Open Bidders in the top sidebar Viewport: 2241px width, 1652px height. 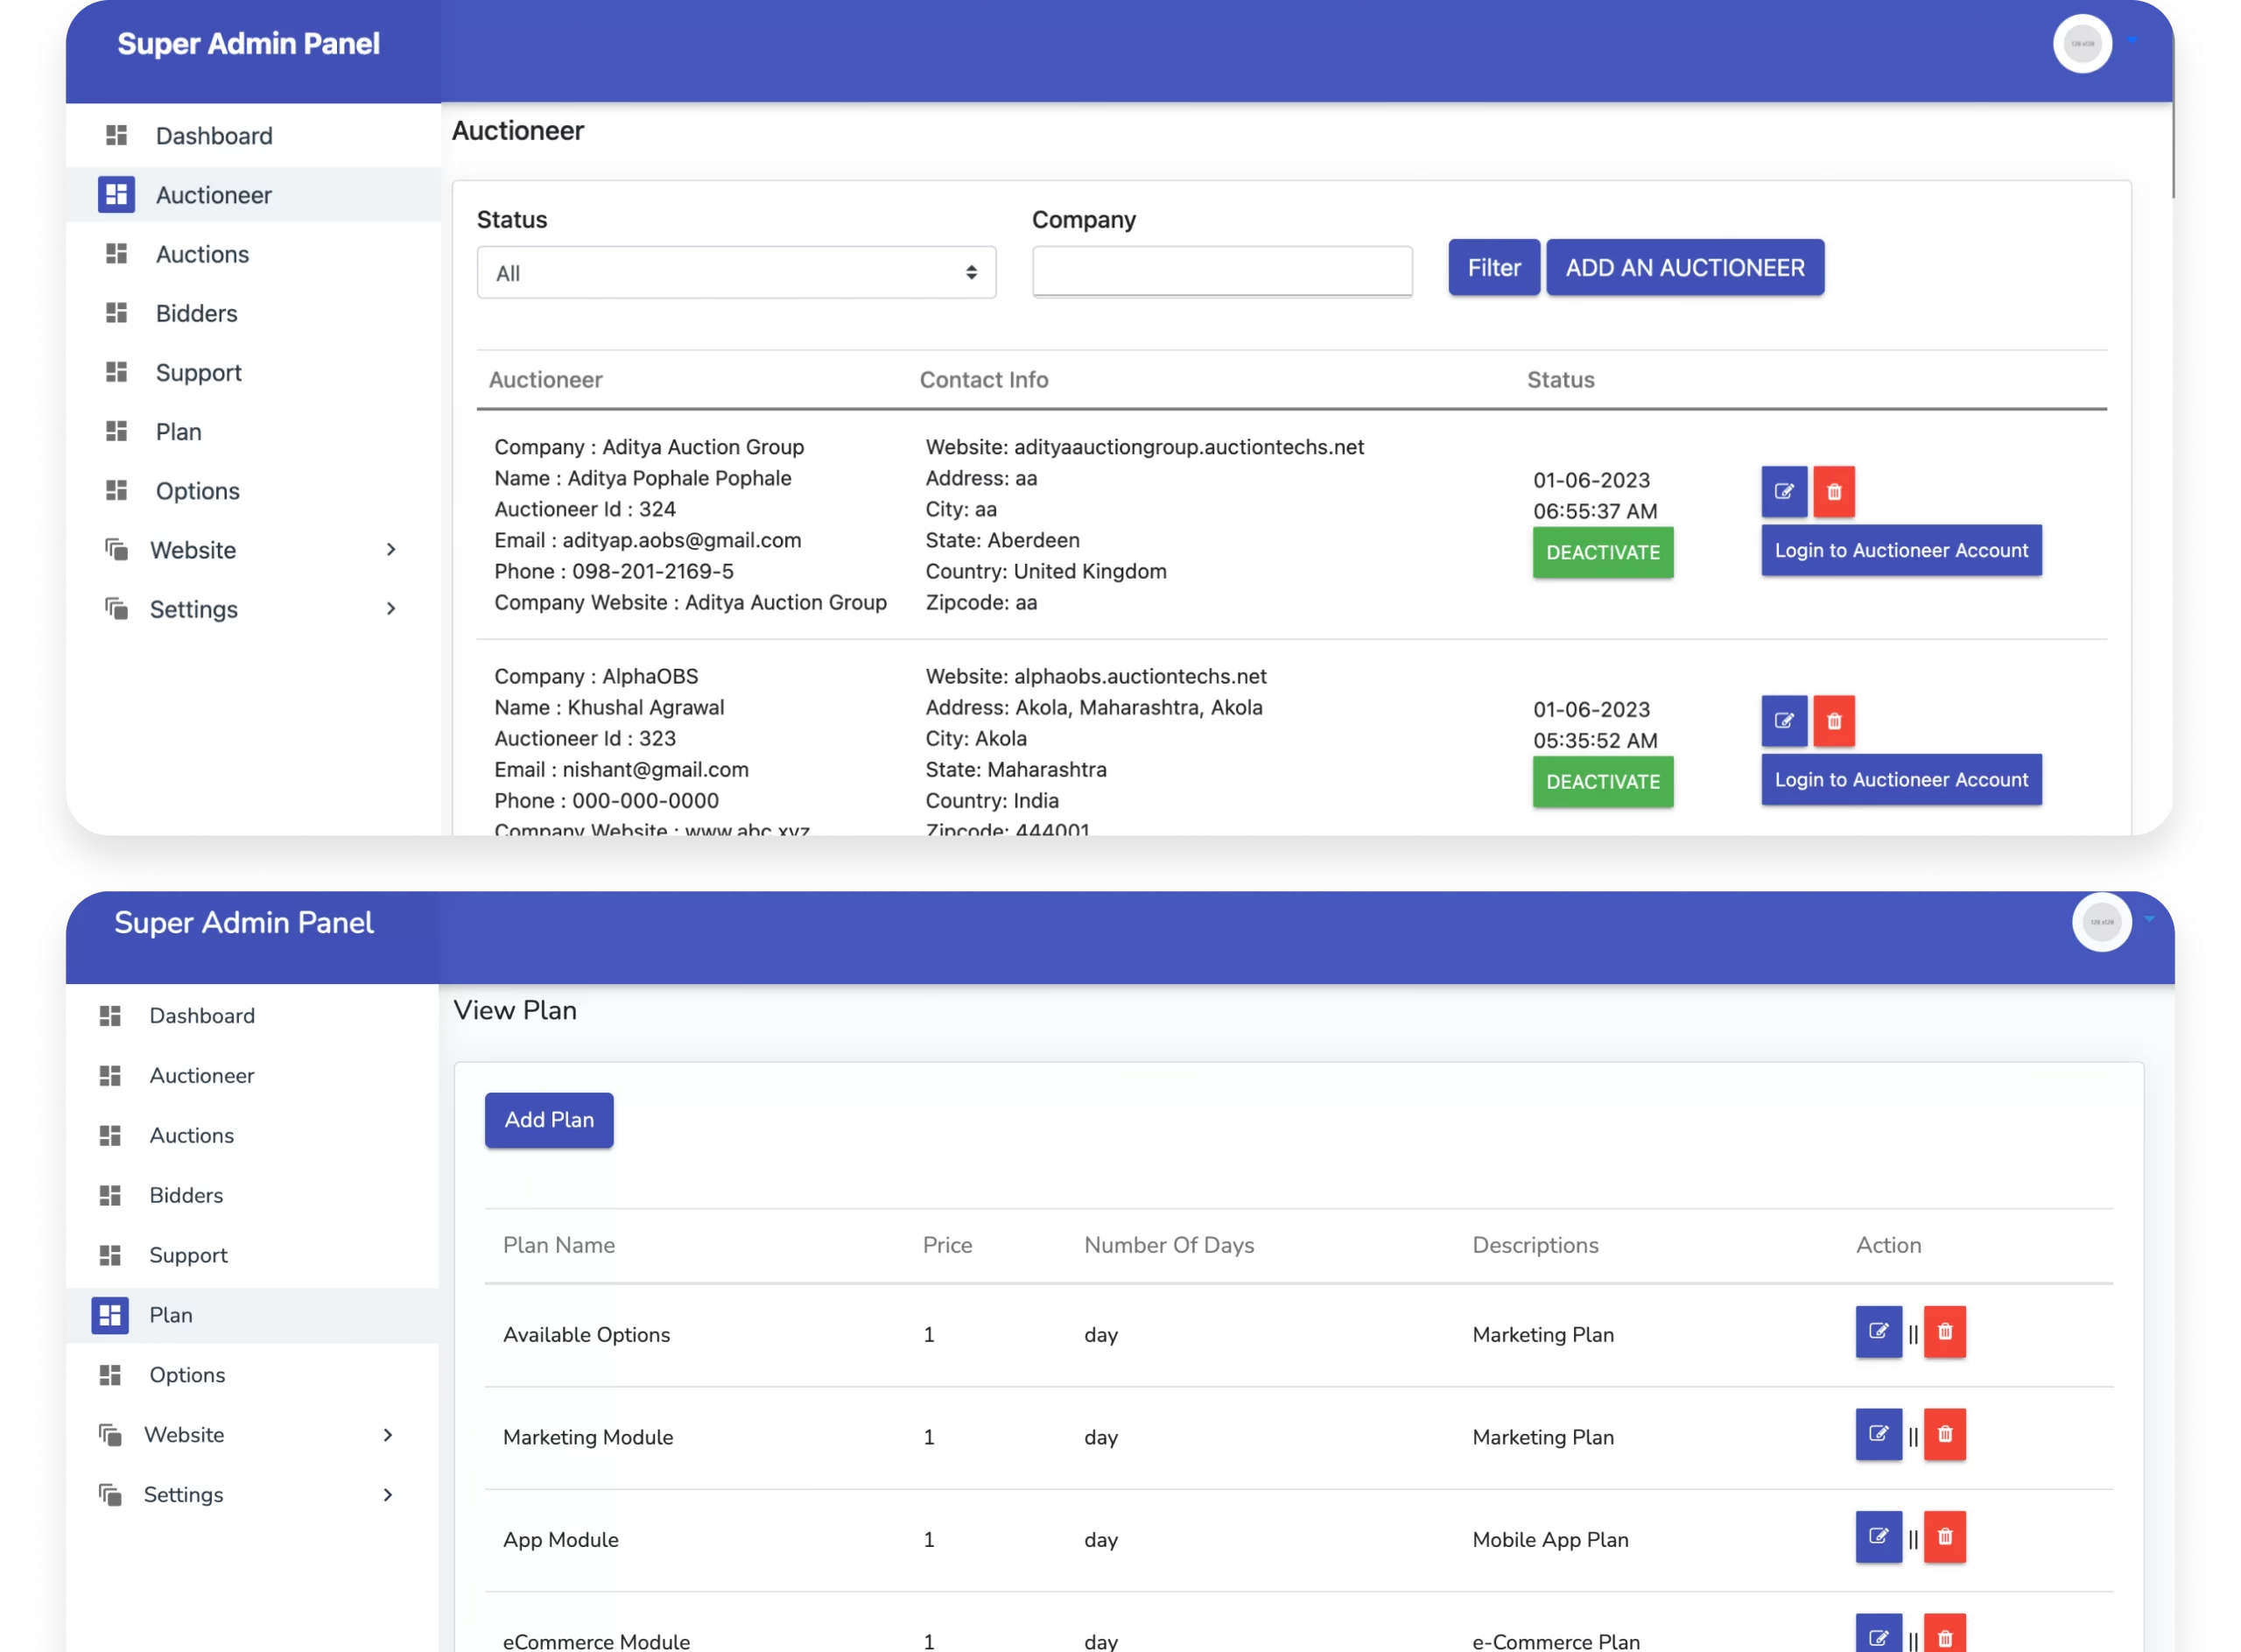[196, 313]
